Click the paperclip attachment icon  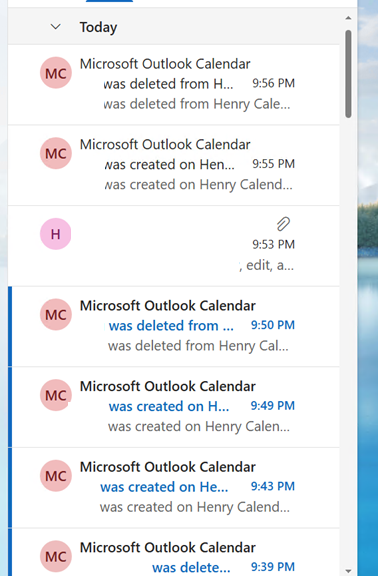pos(283,224)
